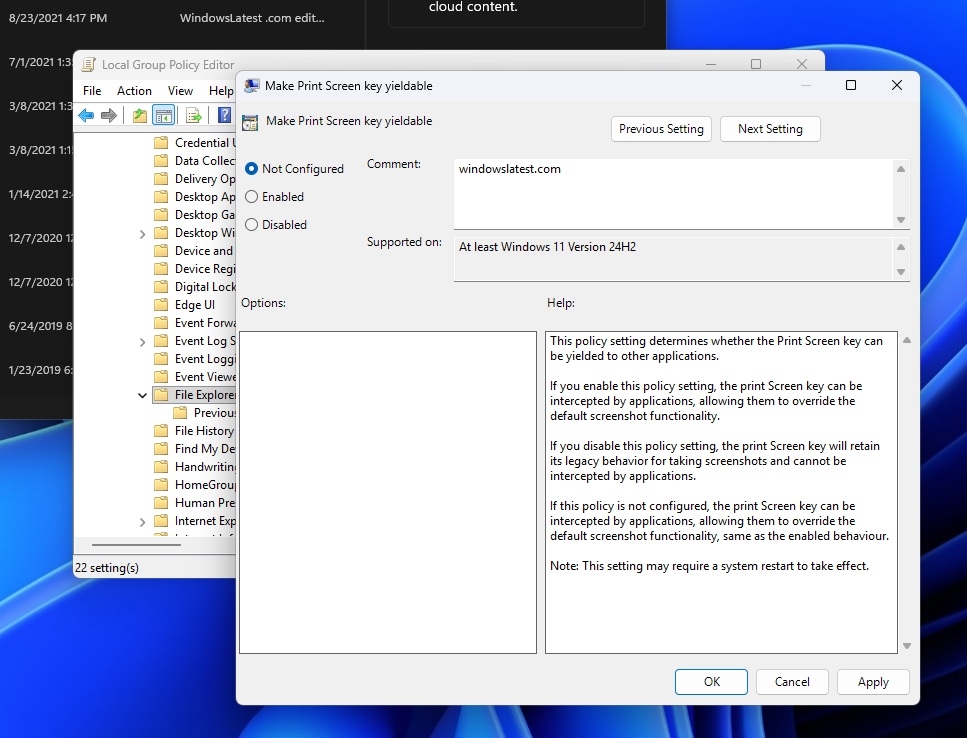
Task: Collapse the File Explorer tree node
Action: [142, 395]
